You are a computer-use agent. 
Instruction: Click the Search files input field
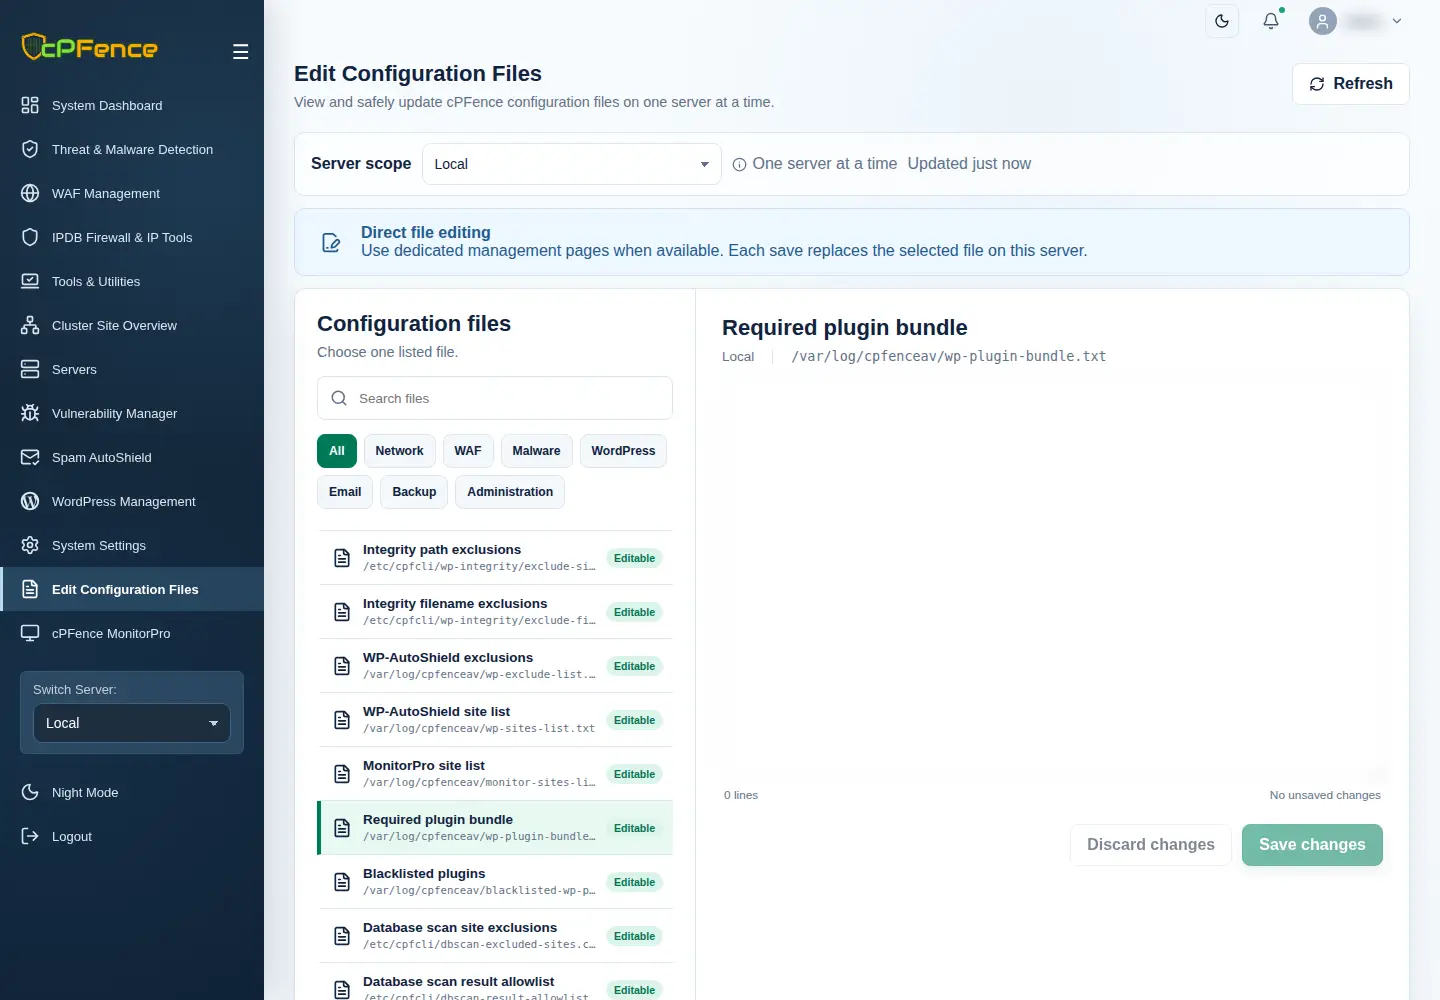[495, 398]
